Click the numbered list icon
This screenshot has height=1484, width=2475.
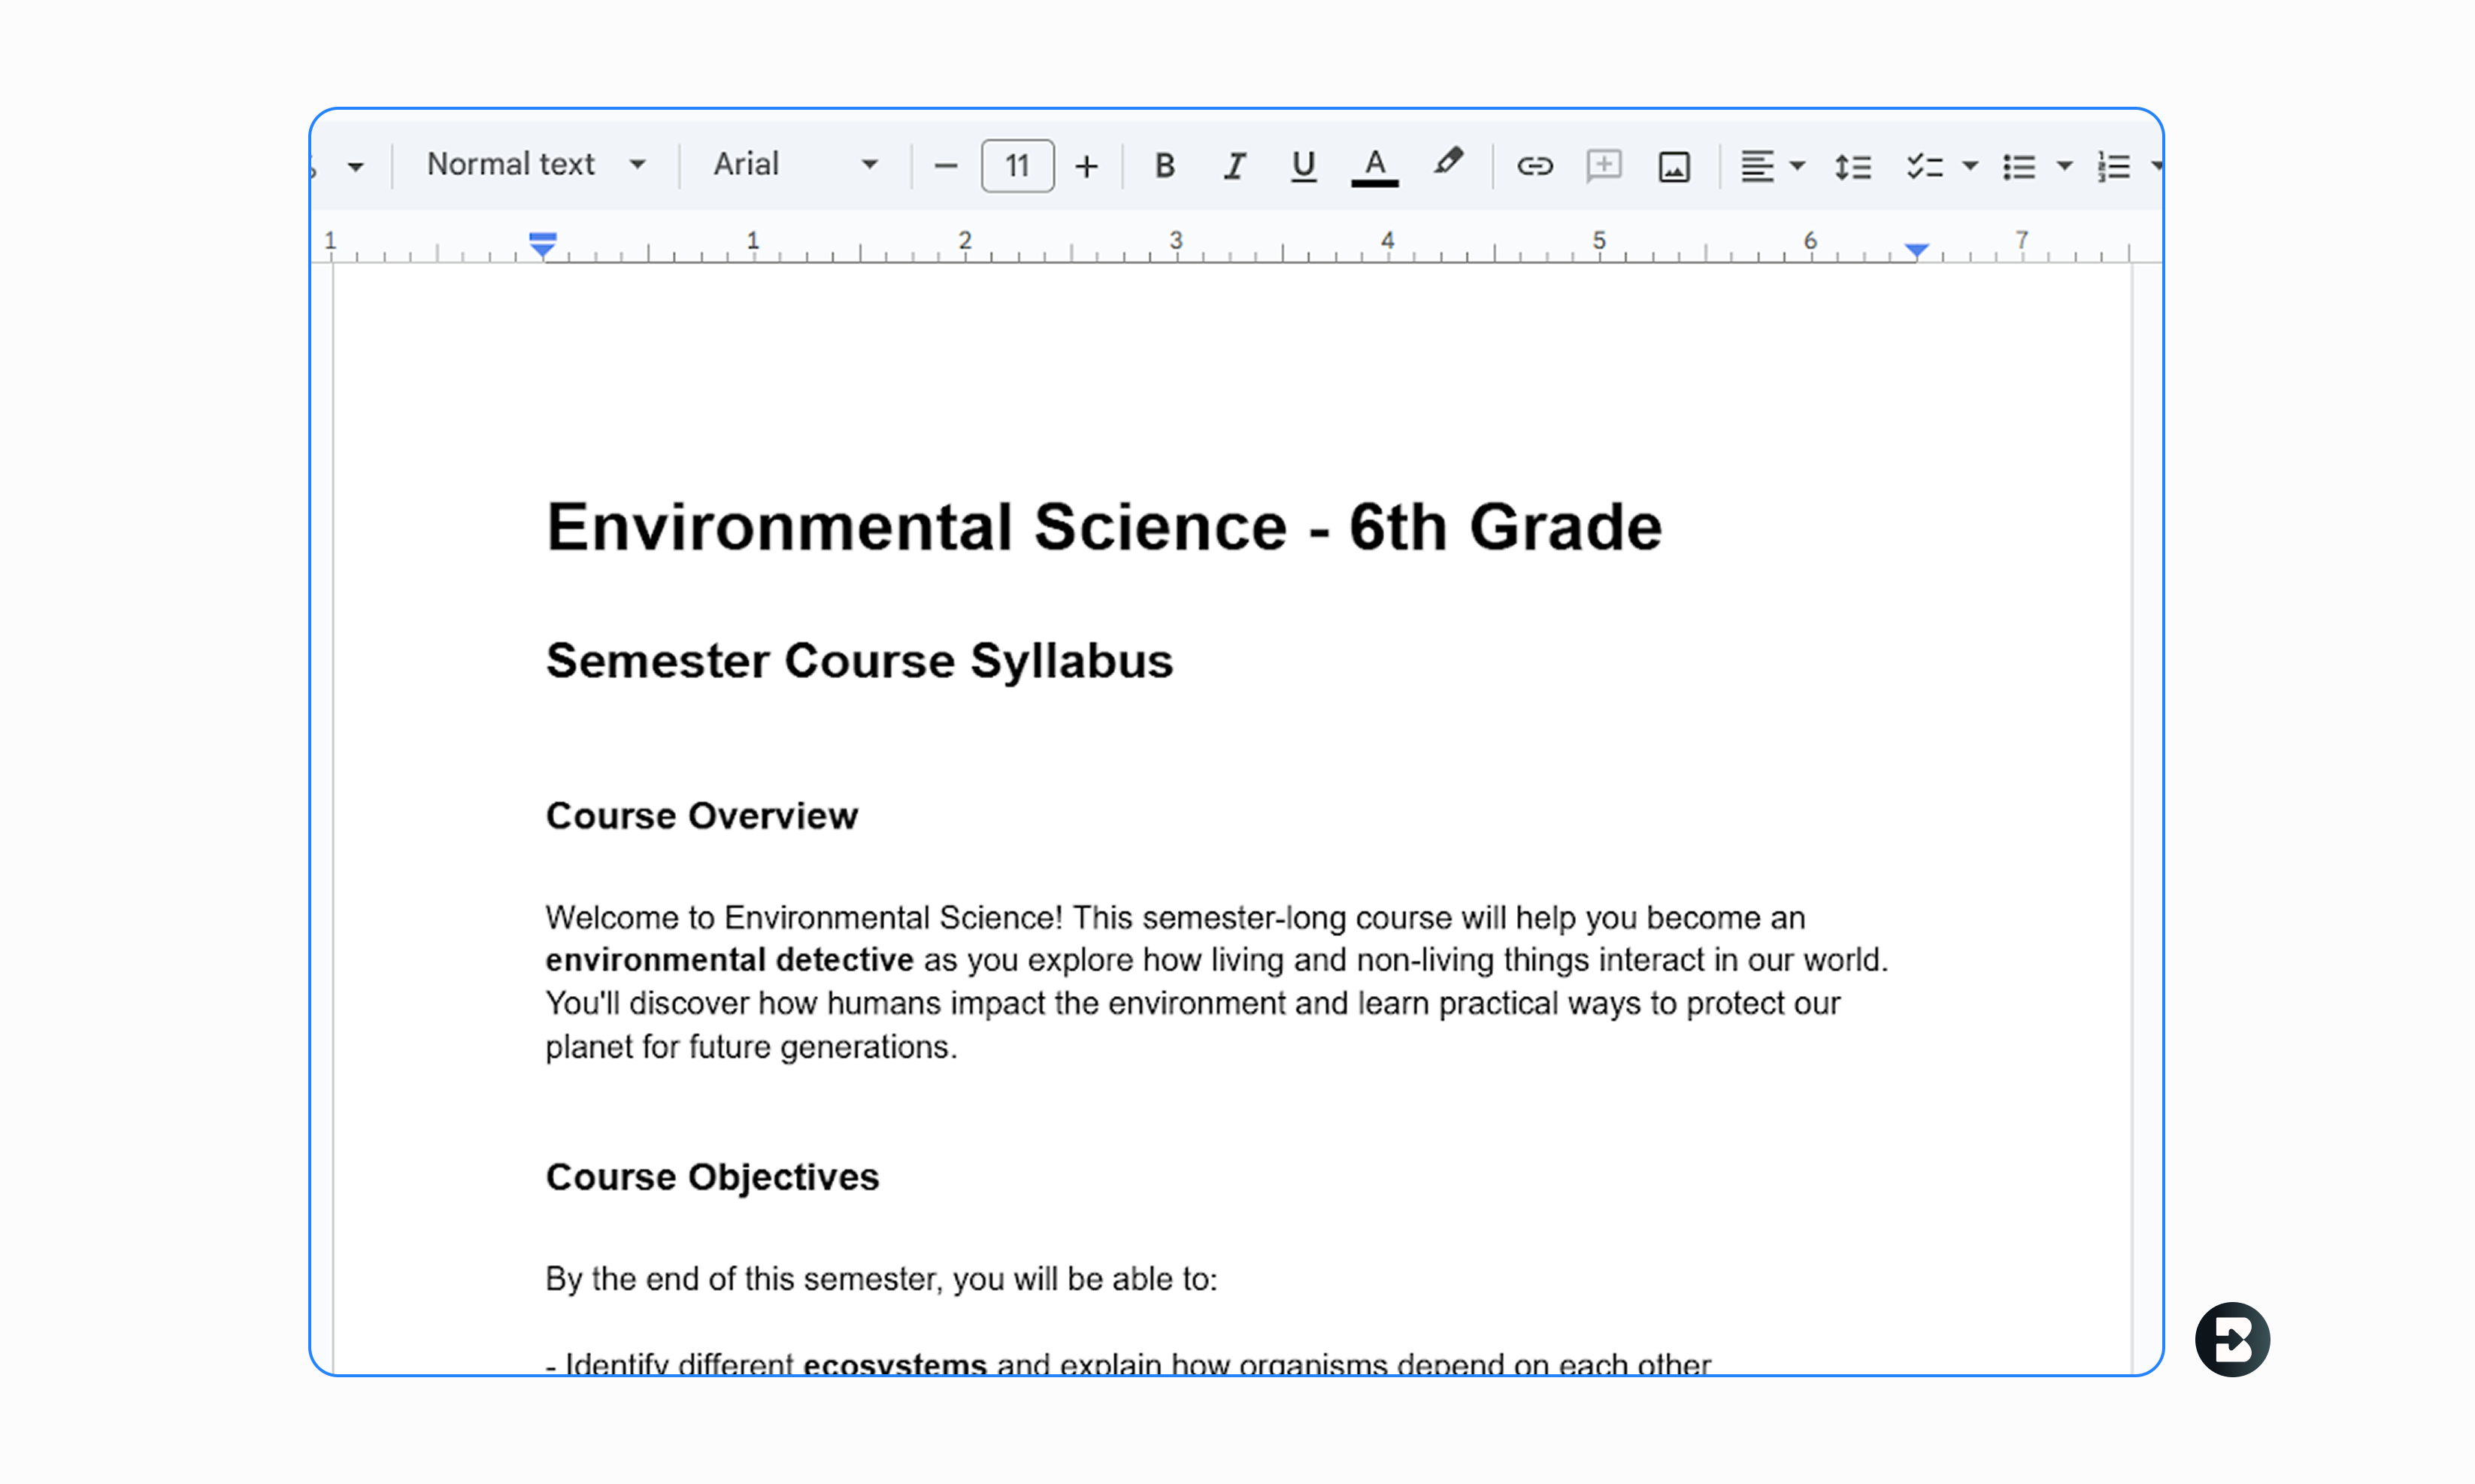(x=2113, y=167)
